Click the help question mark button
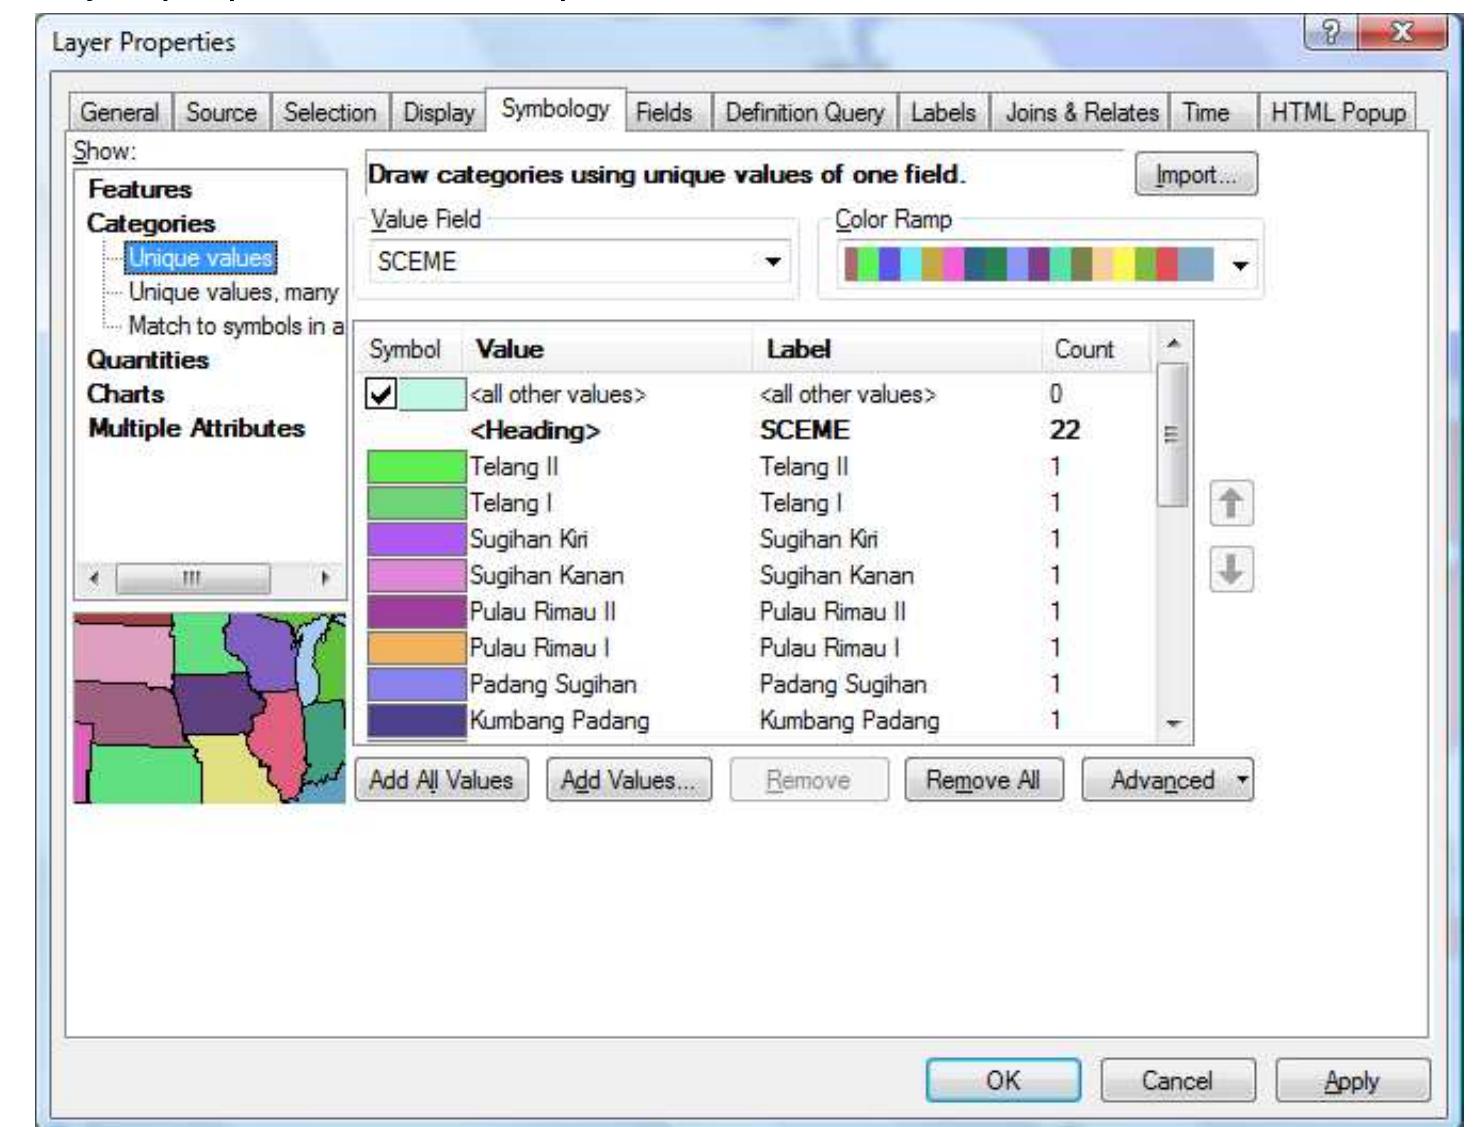 point(1331,33)
